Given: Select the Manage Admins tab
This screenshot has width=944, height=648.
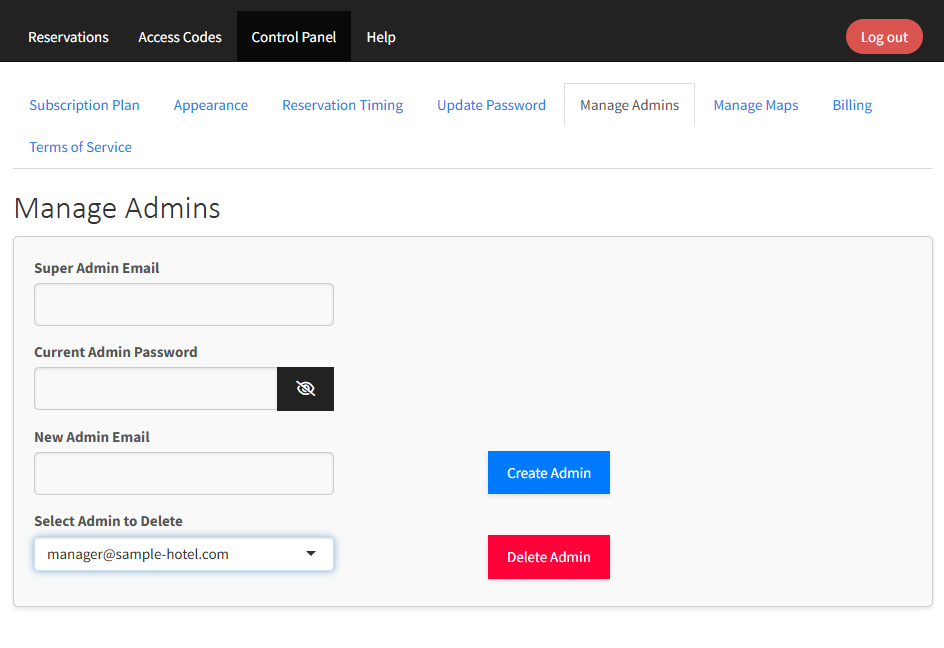Looking at the screenshot, I should [629, 104].
